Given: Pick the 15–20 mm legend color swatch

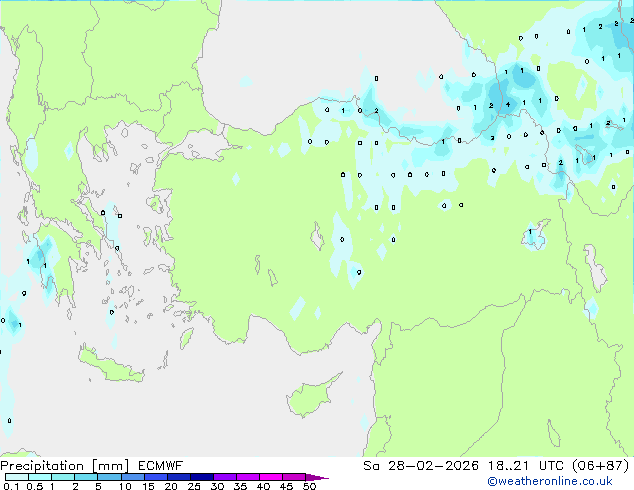Looking at the screenshot, I should tap(155, 477).
